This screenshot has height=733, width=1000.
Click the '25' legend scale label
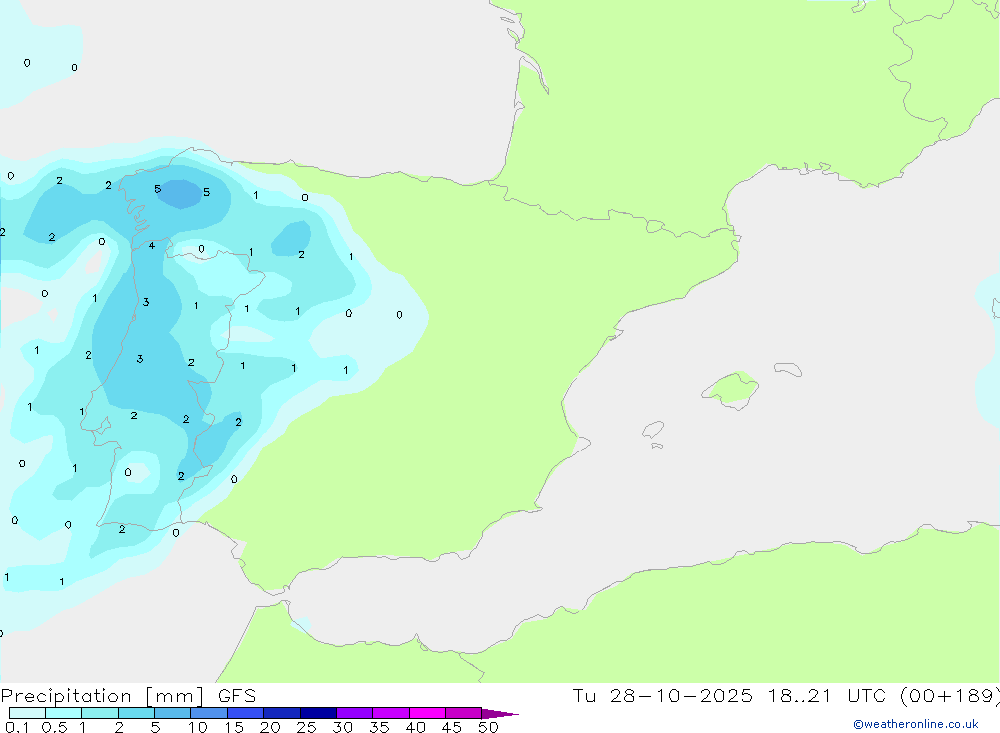point(306,727)
